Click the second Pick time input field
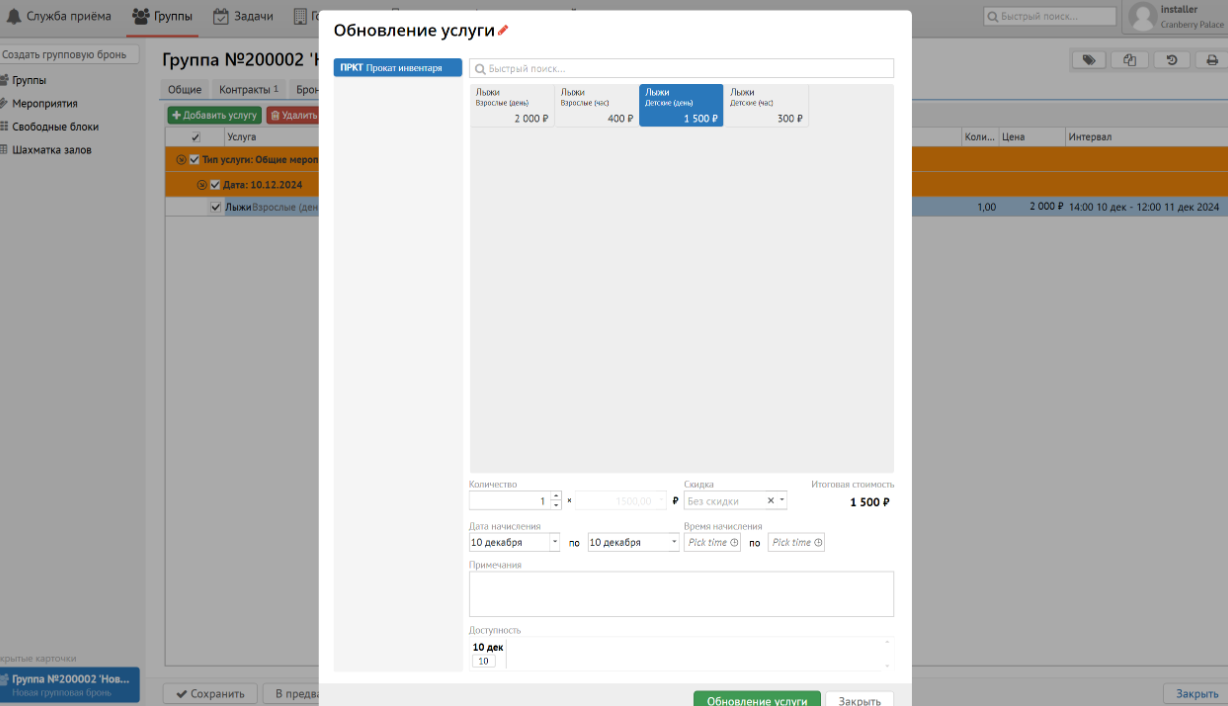The width and height of the screenshot is (1228, 706). (x=796, y=542)
